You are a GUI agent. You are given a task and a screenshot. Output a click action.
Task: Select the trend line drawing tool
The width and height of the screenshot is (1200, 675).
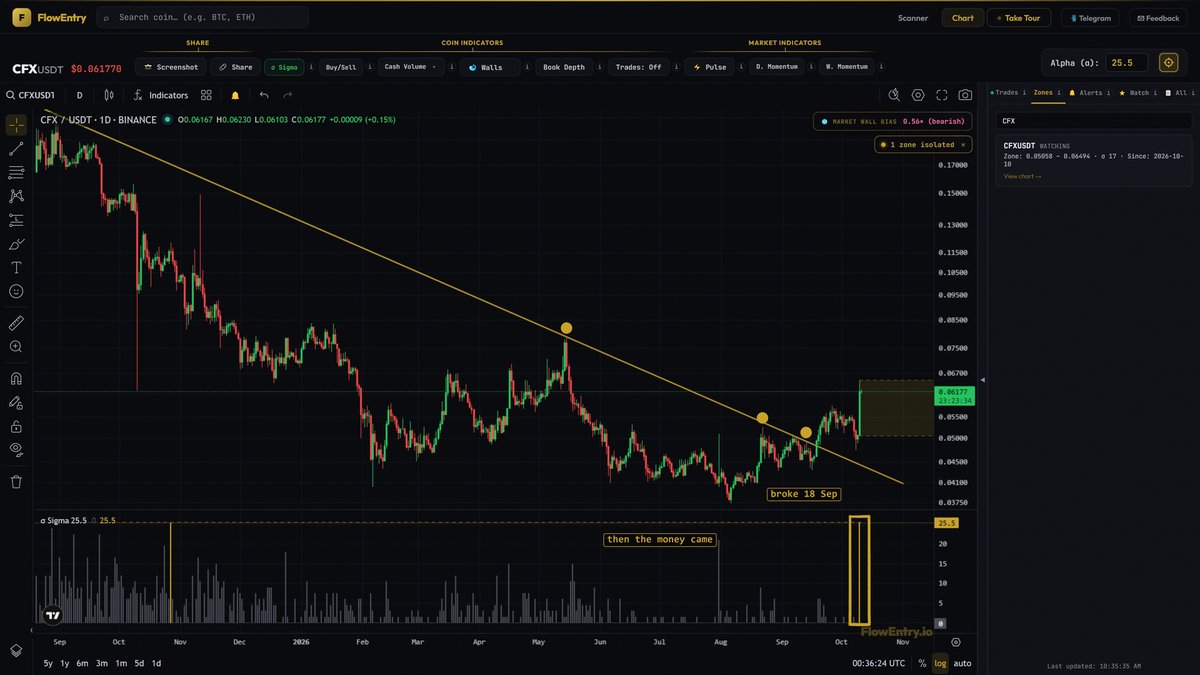(16, 148)
